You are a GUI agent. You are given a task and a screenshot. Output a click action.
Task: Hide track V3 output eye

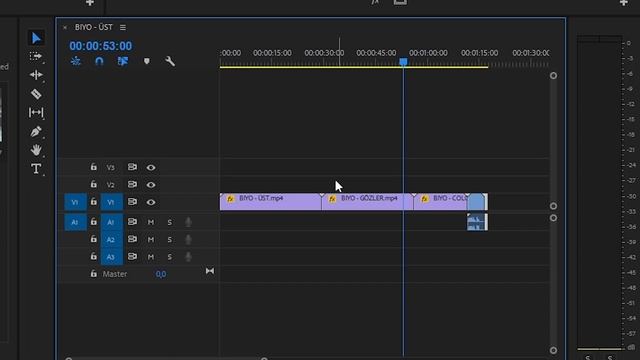click(x=151, y=167)
